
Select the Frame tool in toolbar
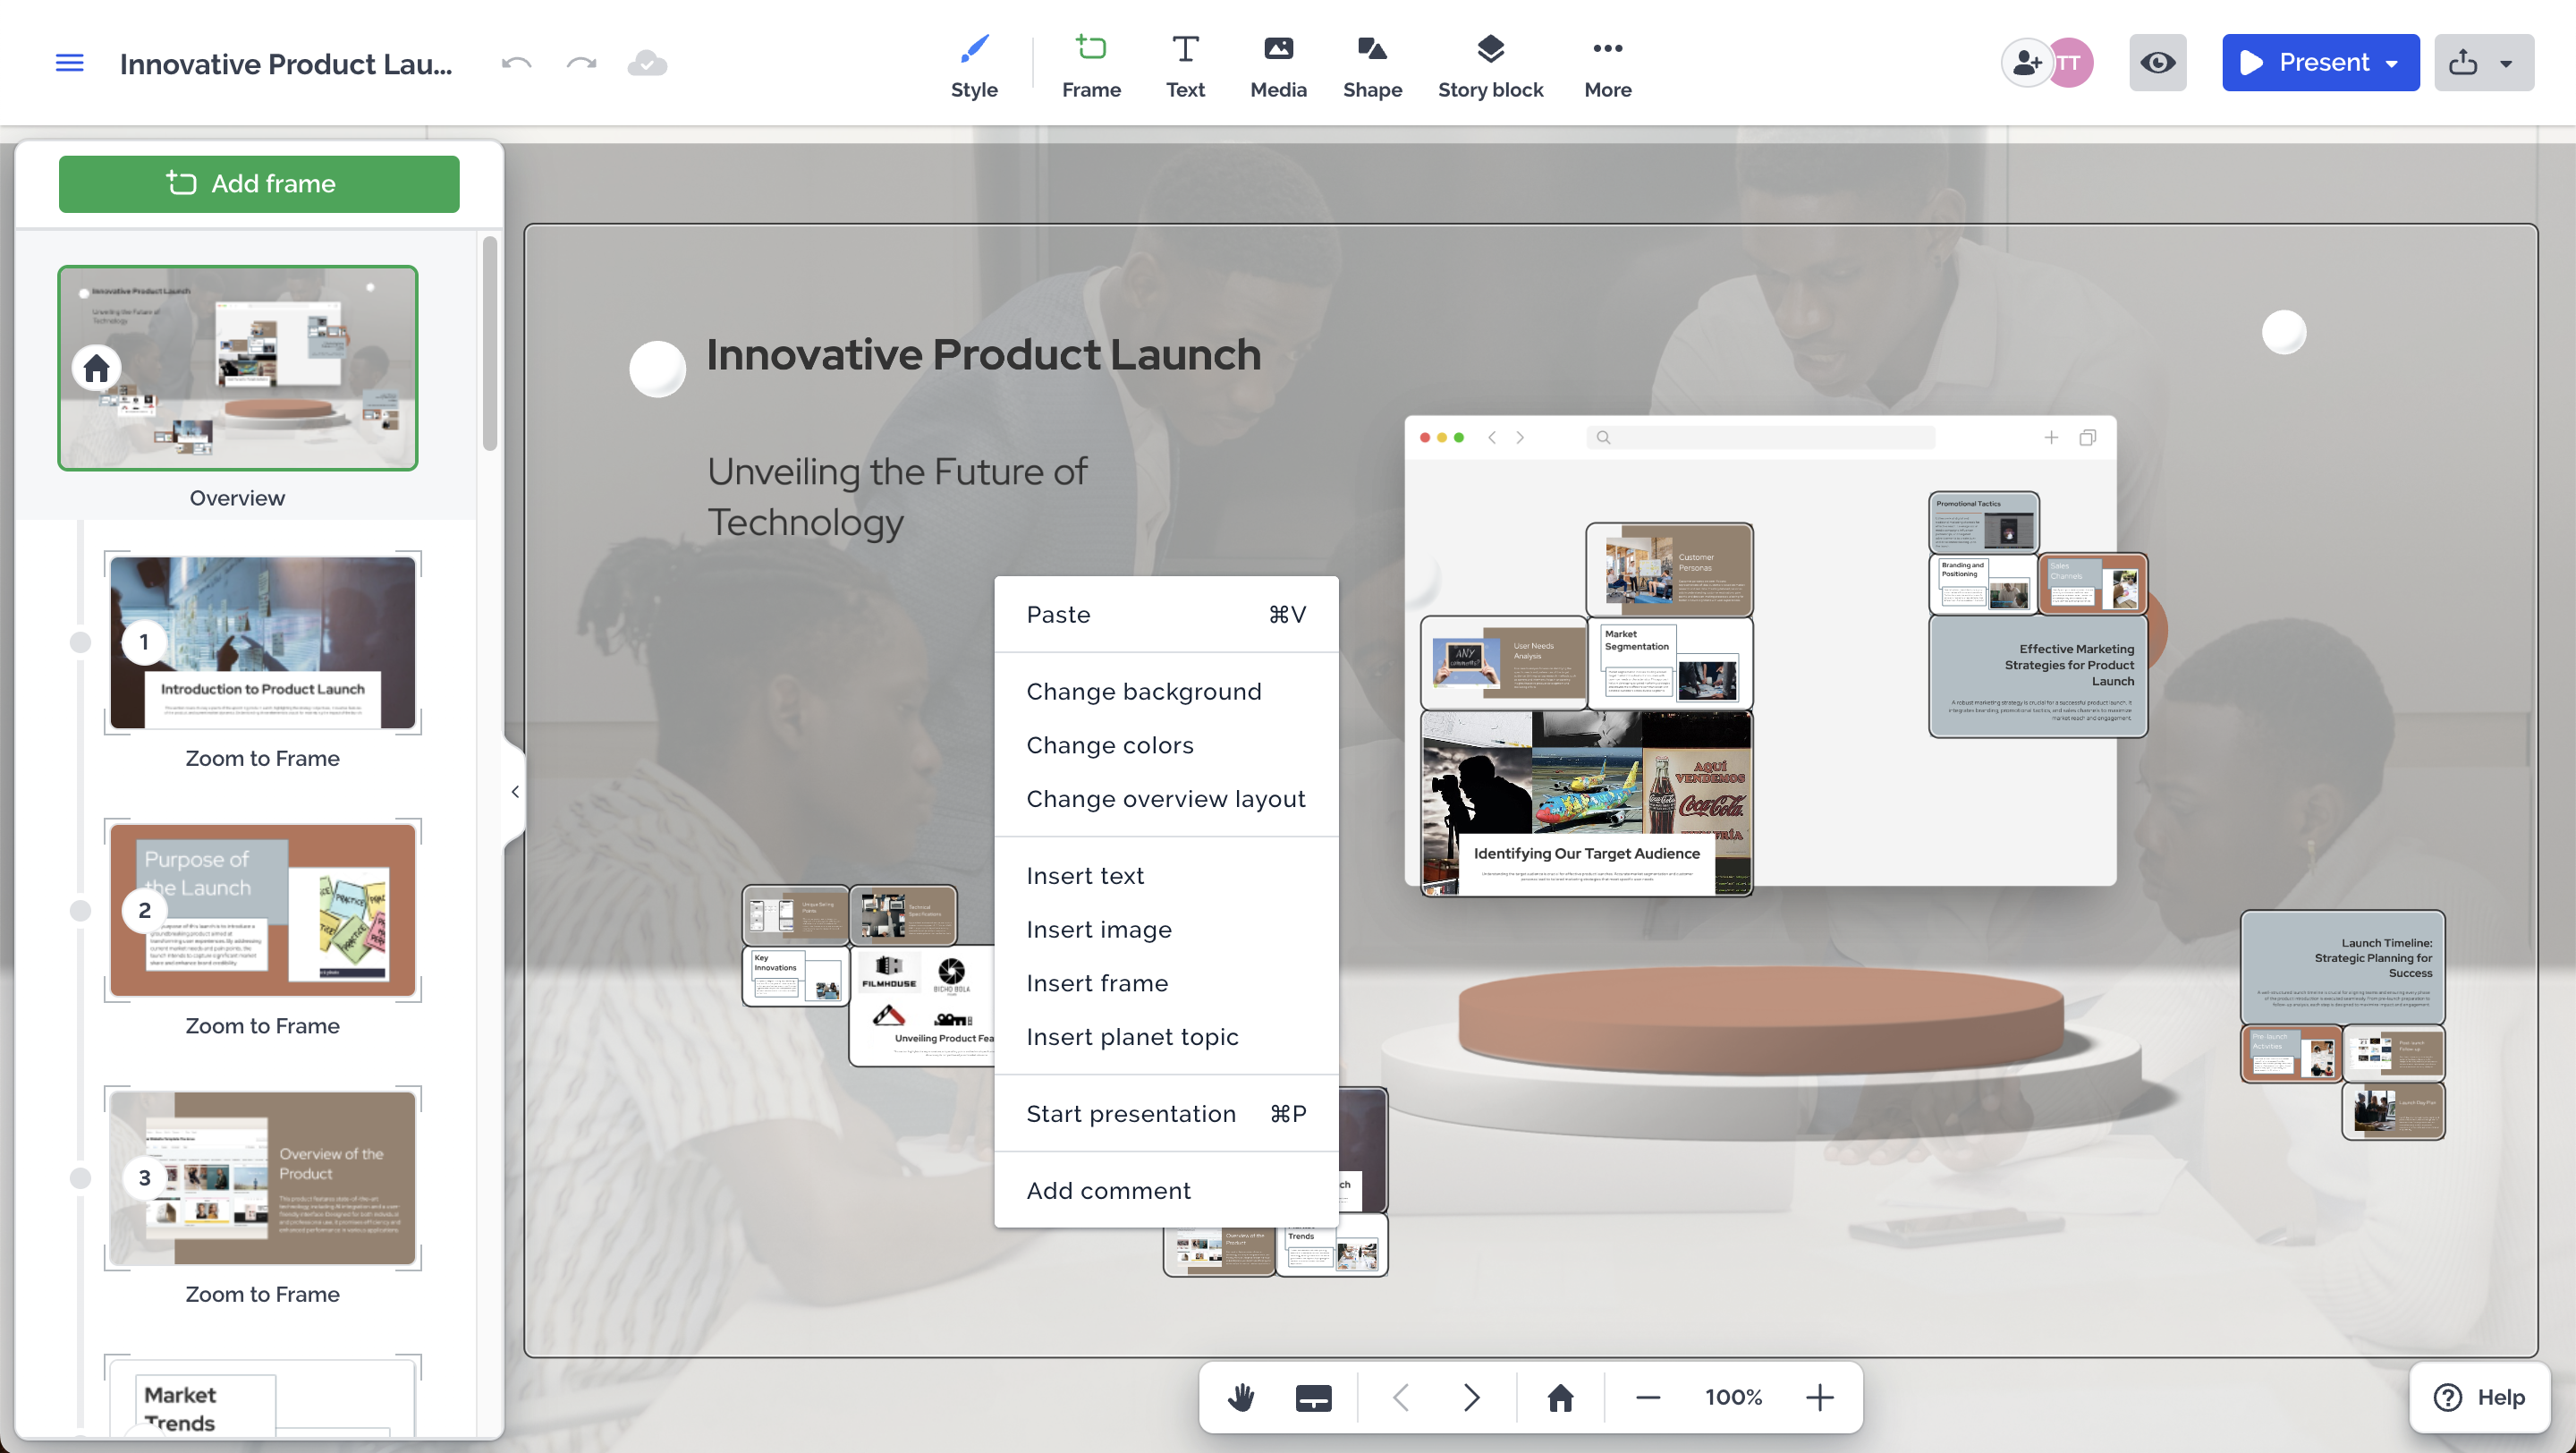tap(1091, 66)
